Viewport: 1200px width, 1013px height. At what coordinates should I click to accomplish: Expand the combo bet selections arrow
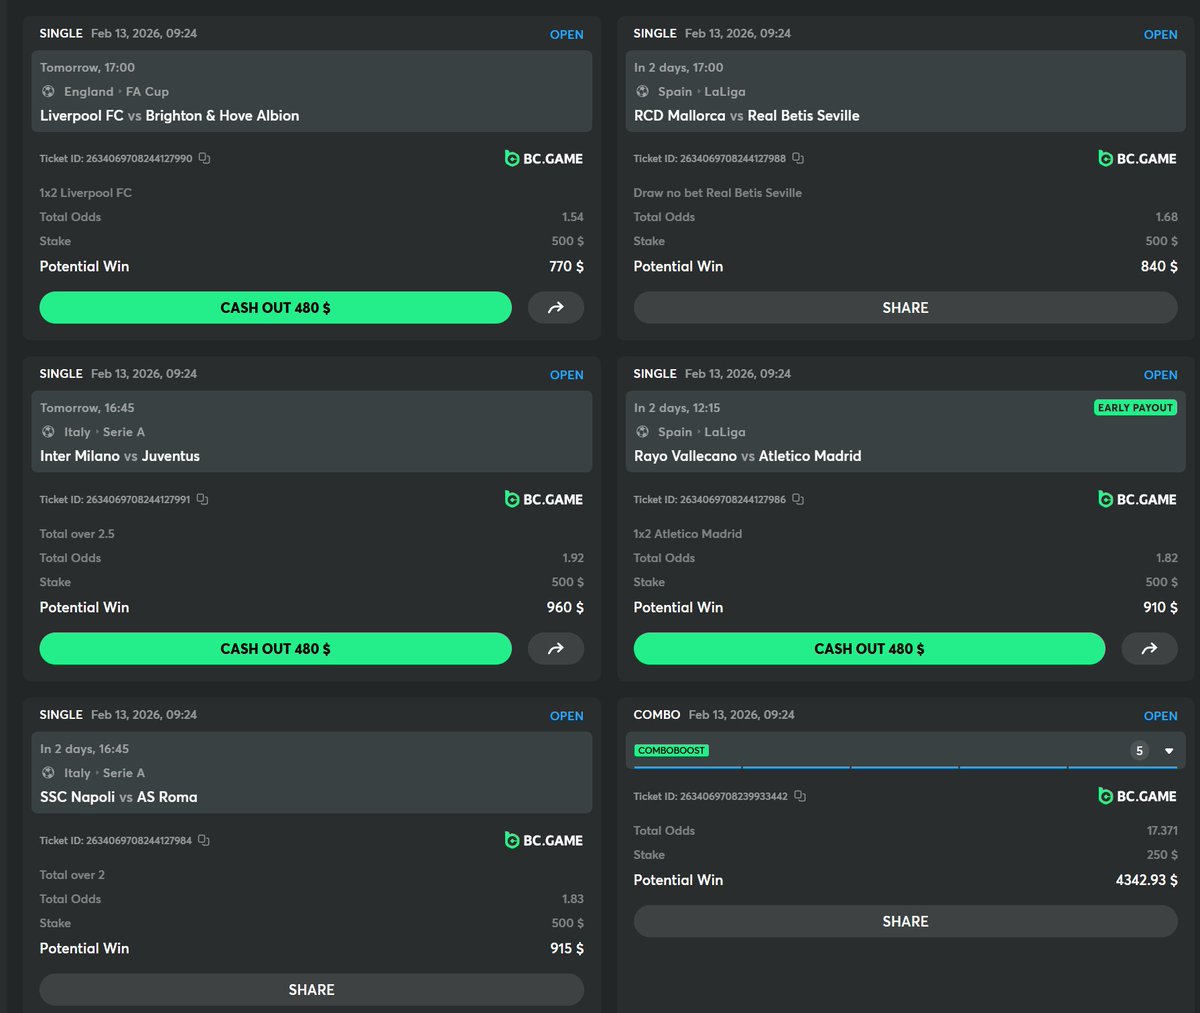1169,751
